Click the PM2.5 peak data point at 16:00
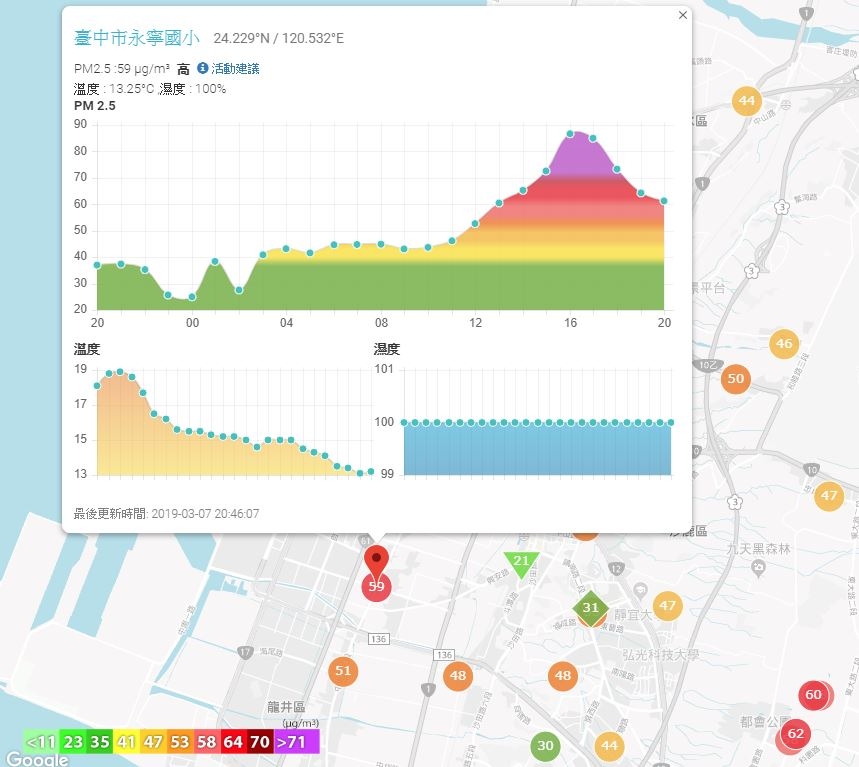Viewport: 859px width, 767px height. [570, 134]
